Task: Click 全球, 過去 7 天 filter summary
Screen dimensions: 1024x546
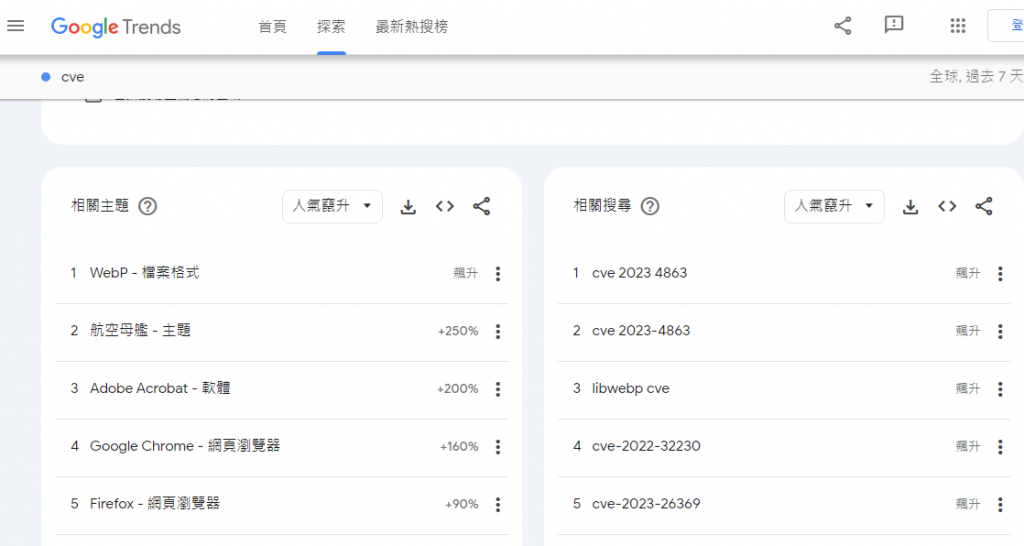Action: [x=976, y=76]
